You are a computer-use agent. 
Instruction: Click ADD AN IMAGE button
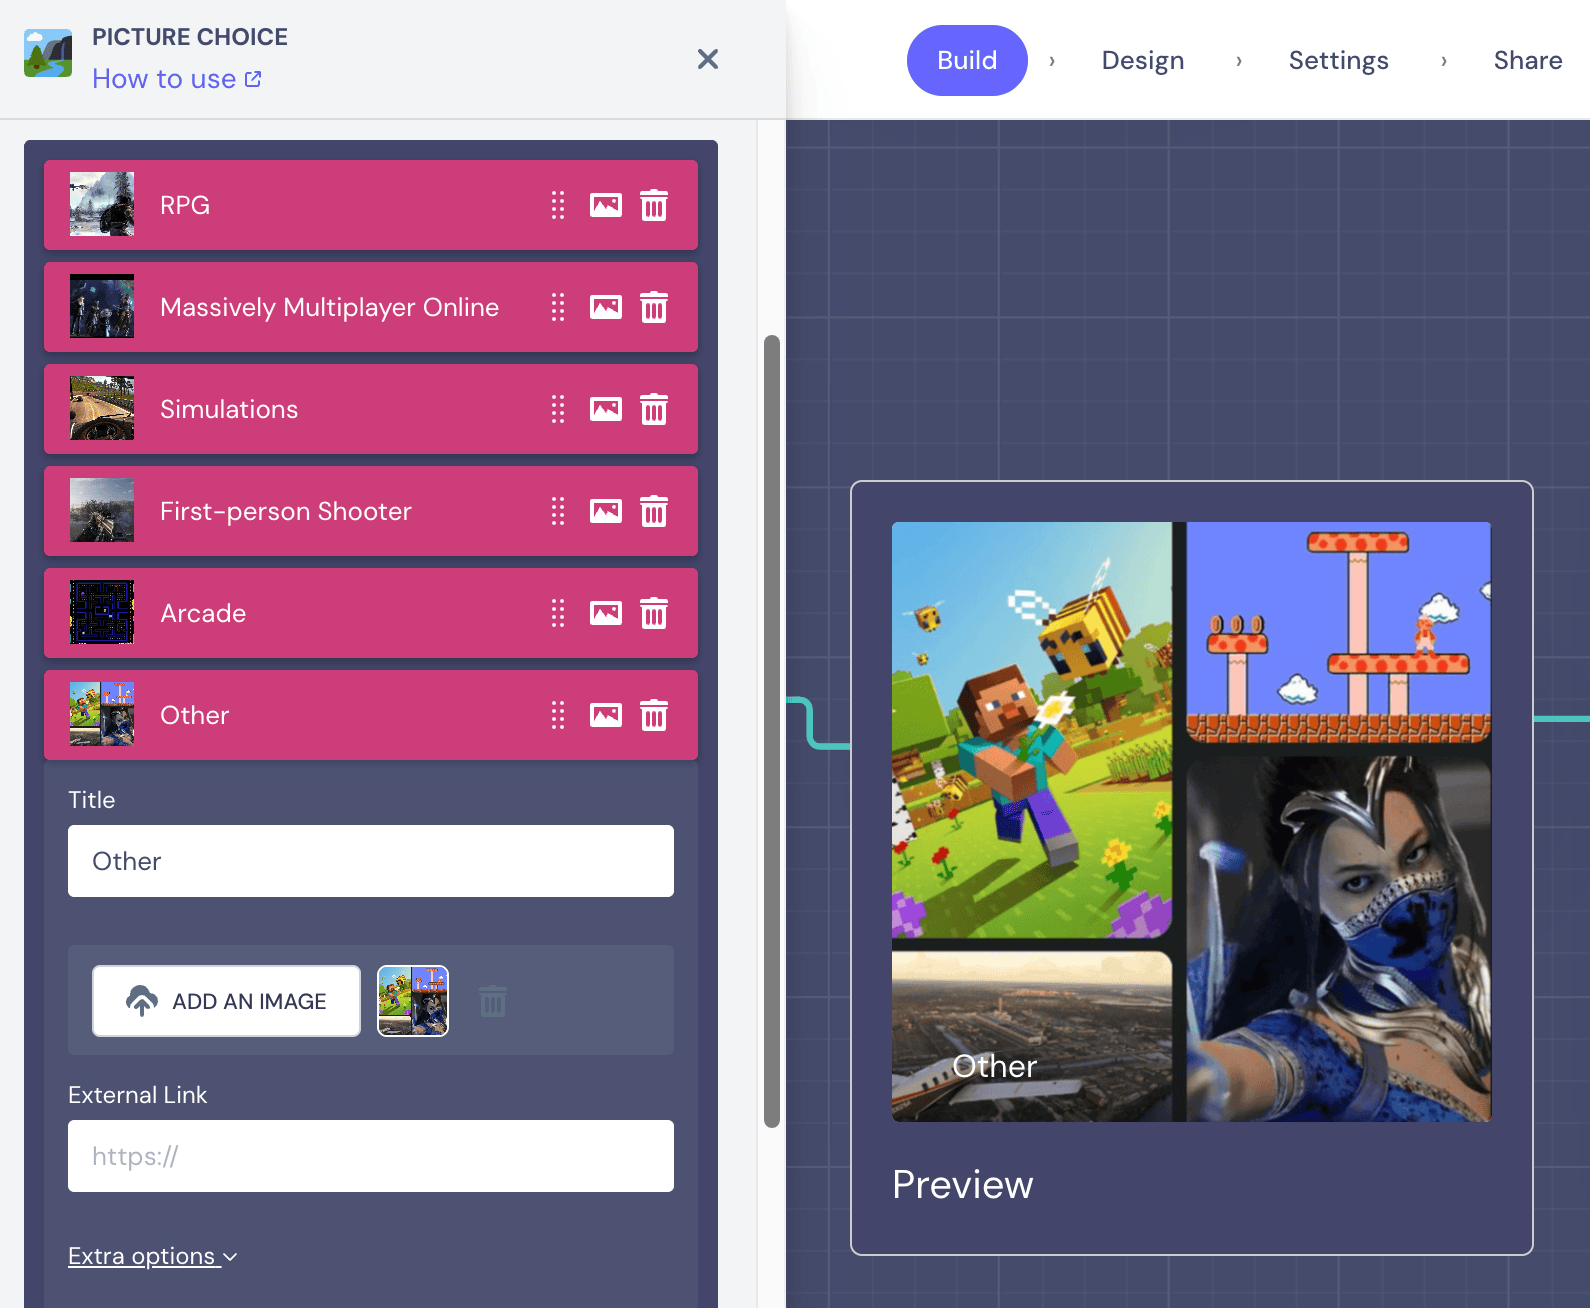(226, 1001)
